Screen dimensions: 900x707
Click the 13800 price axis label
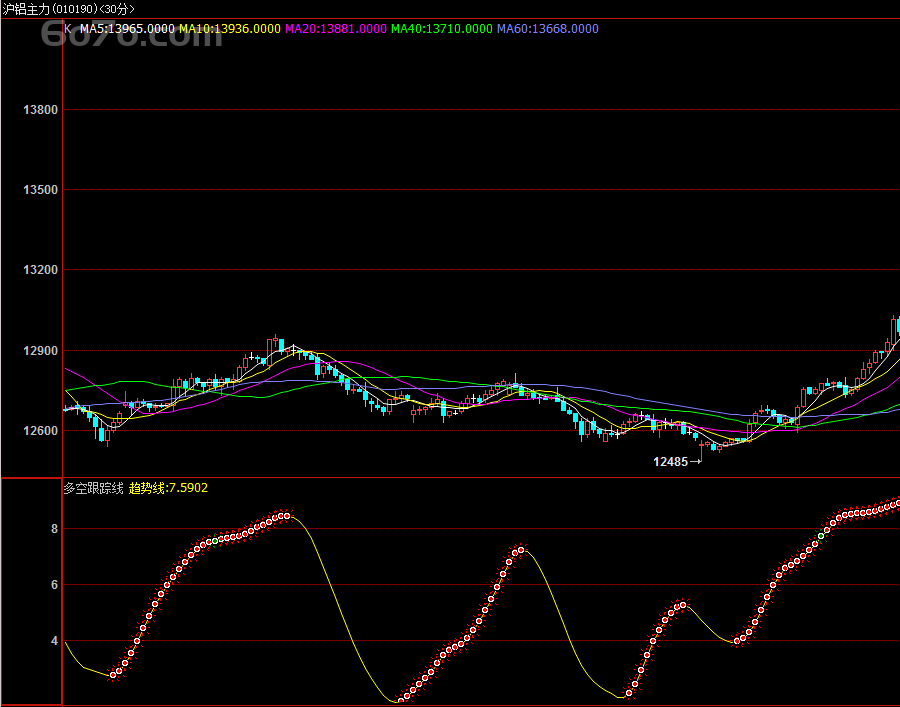click(40, 110)
